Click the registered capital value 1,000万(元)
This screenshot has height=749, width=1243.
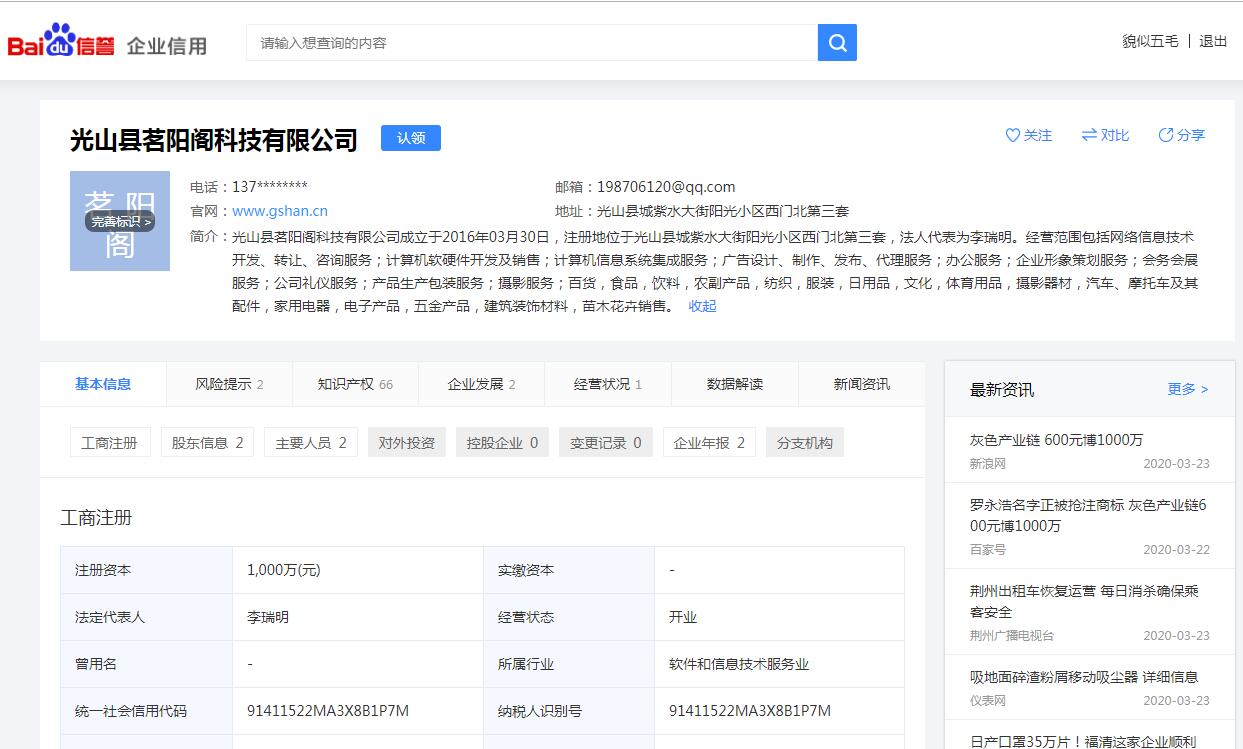pos(284,570)
